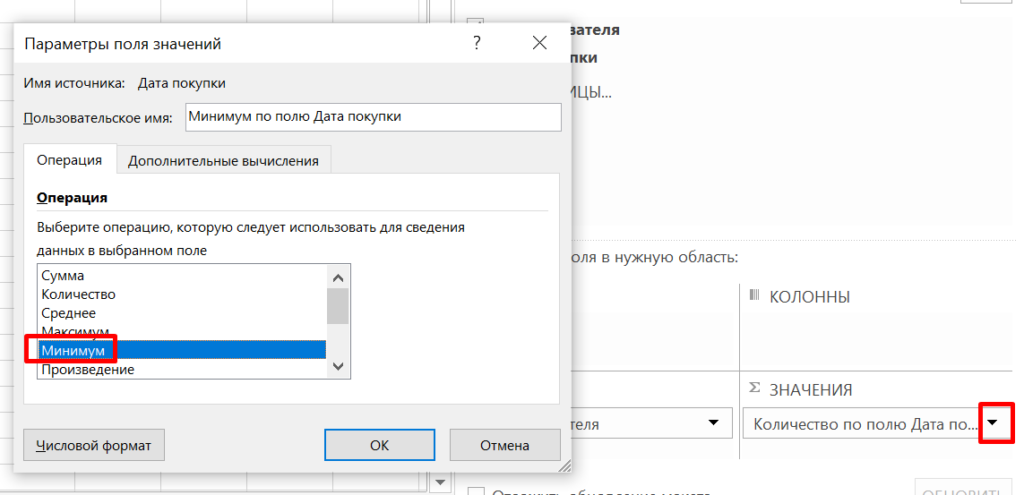This screenshot has width=1024, height=495.
Task: Click the КОЛОННЫ area header
Action: click(x=810, y=297)
